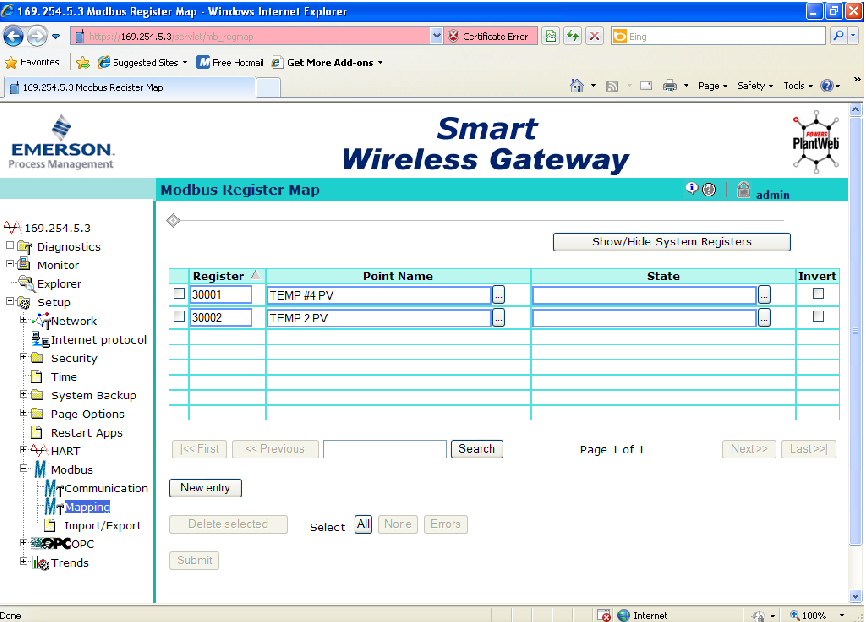This screenshot has width=866, height=622.
Task: Click the browser Forward arrow button
Action: (x=37, y=36)
